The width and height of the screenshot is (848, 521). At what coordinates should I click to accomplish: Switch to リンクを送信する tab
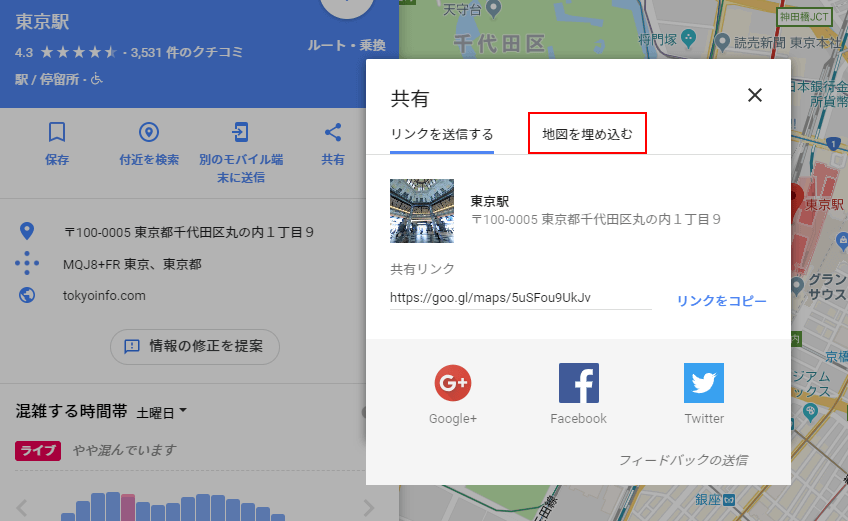pyautogui.click(x=442, y=134)
